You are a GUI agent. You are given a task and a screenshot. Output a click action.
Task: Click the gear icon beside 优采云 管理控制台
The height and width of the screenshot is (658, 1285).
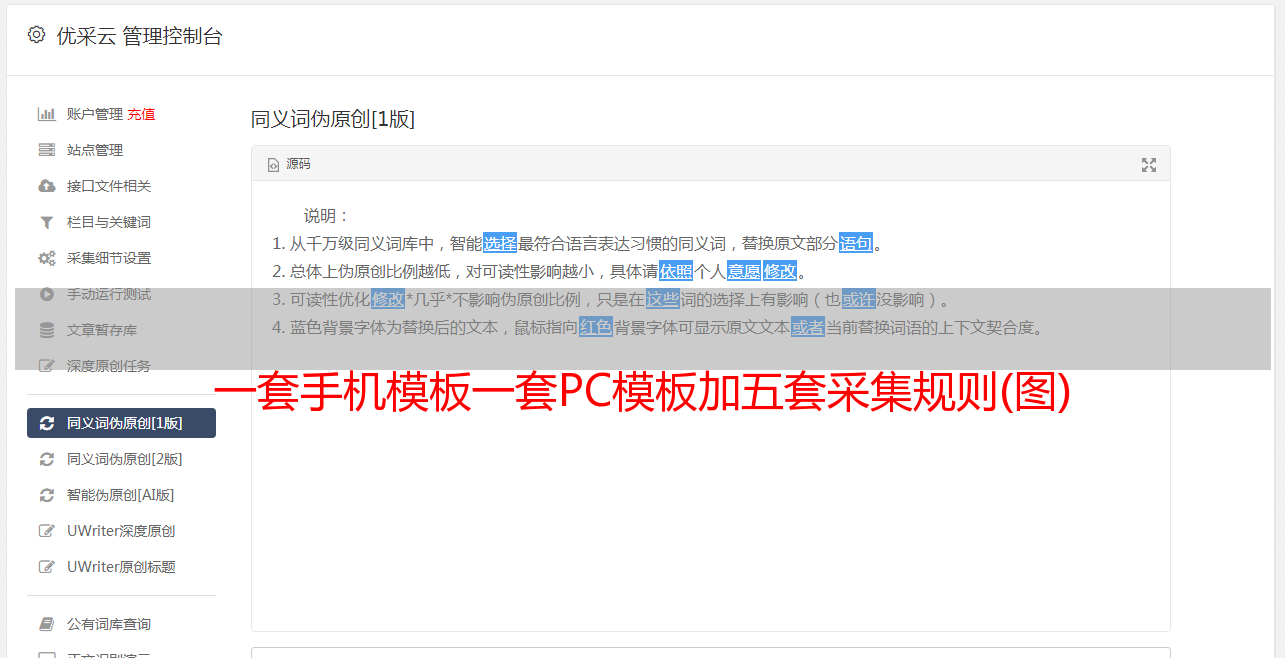coord(37,35)
